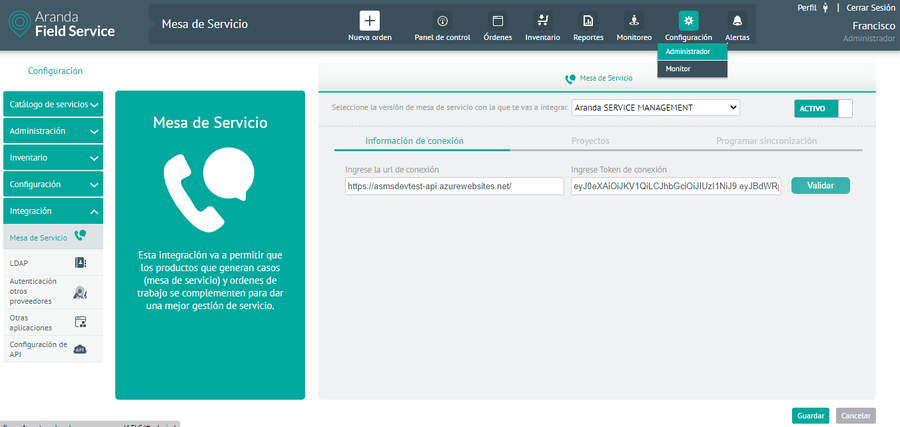This screenshot has height=427, width=900.
Task: Select Configuración de API sidebar item
Action: pos(53,350)
